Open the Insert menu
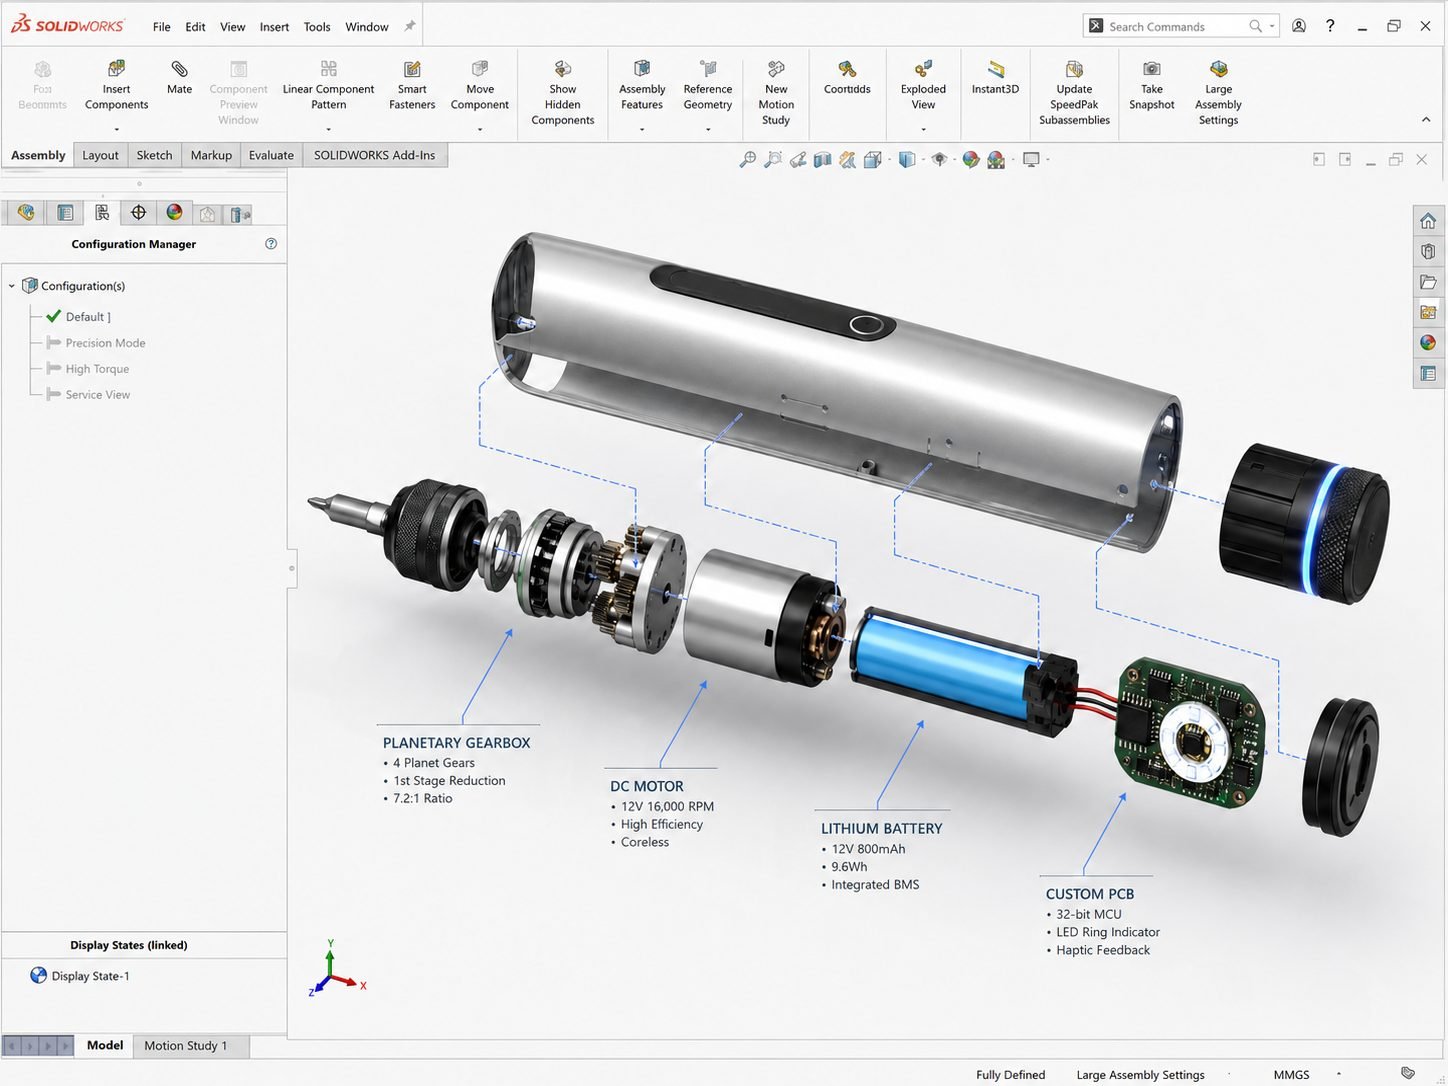 click(x=274, y=27)
